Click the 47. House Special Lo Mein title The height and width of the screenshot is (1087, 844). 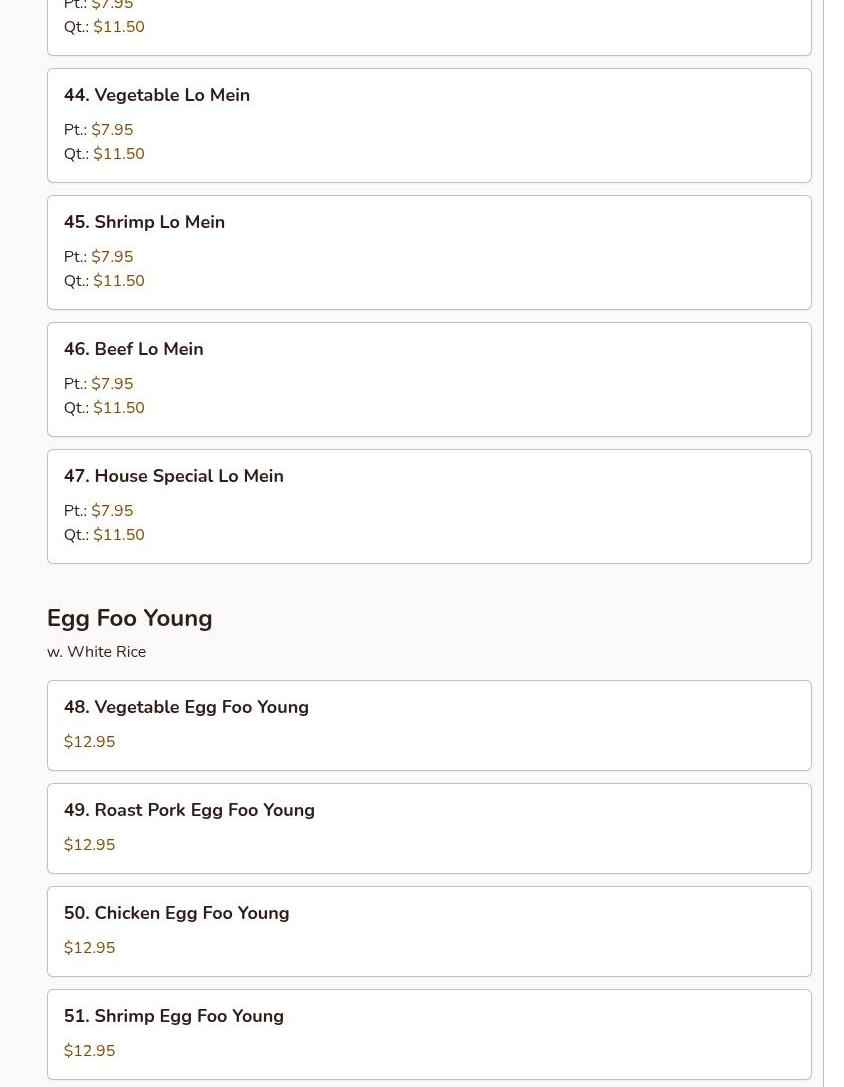[x=174, y=476]
